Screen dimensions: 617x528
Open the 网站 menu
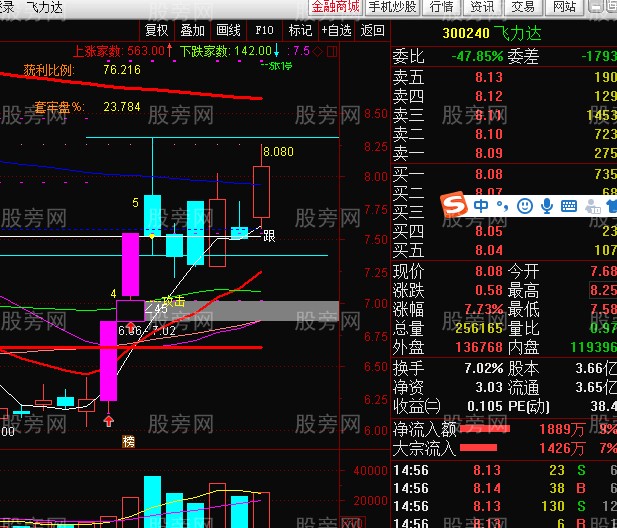point(564,7)
